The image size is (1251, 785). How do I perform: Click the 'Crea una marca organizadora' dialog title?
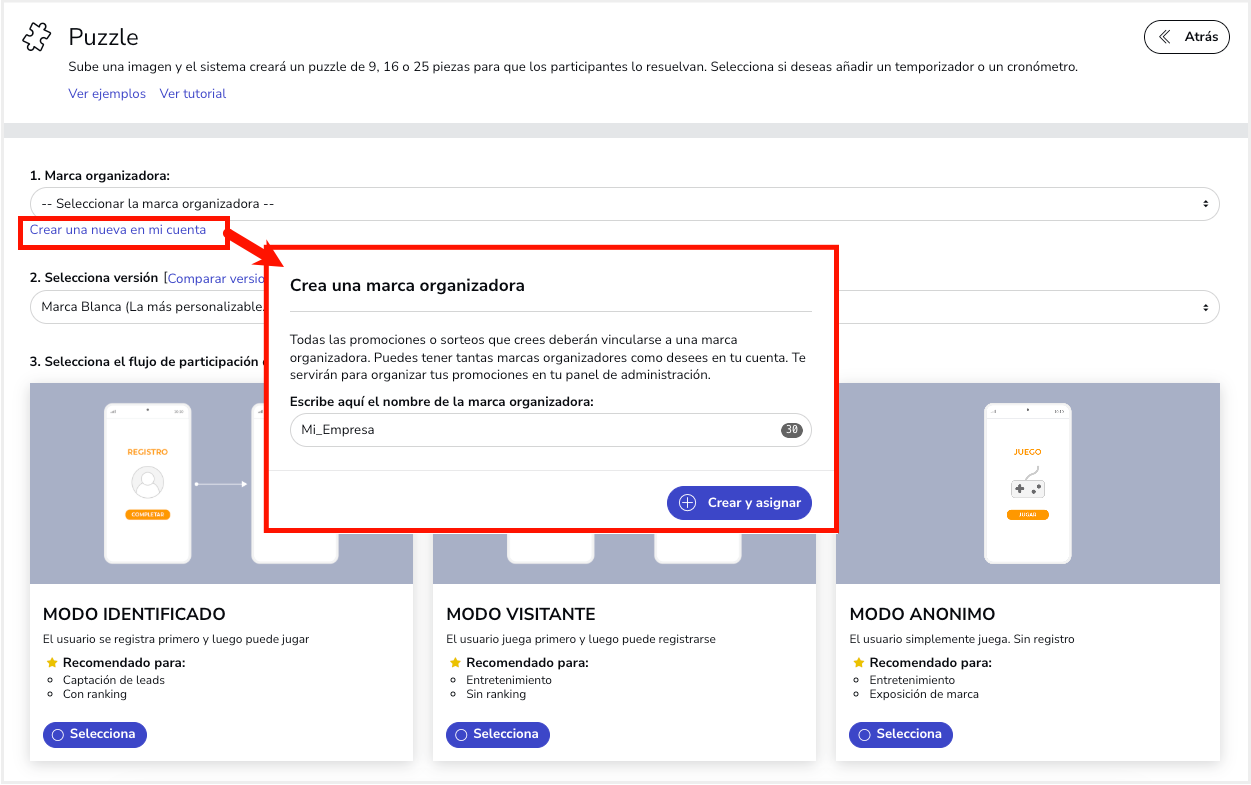407,285
